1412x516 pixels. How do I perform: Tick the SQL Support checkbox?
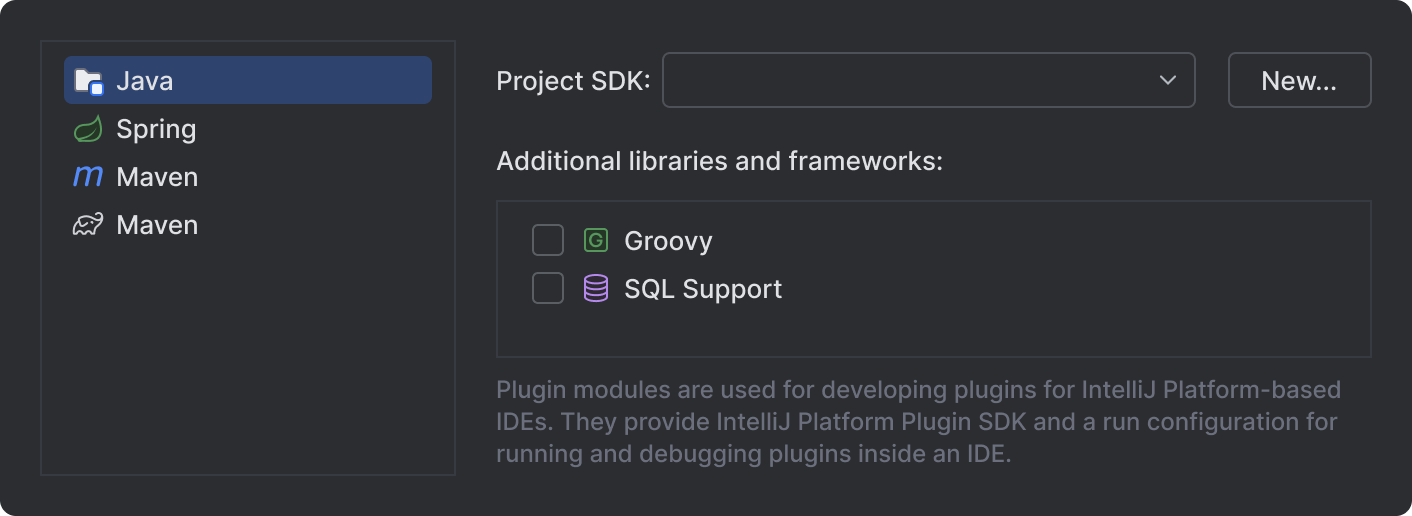tap(548, 289)
